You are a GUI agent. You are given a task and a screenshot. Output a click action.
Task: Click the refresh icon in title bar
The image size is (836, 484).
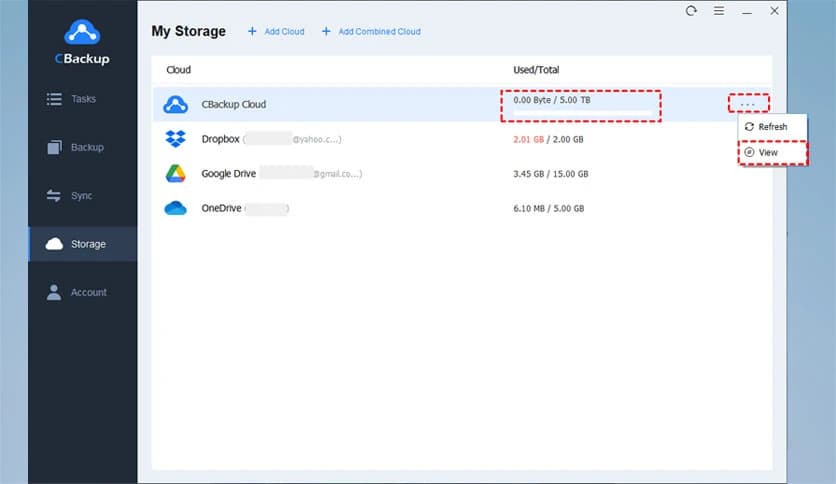pos(692,11)
